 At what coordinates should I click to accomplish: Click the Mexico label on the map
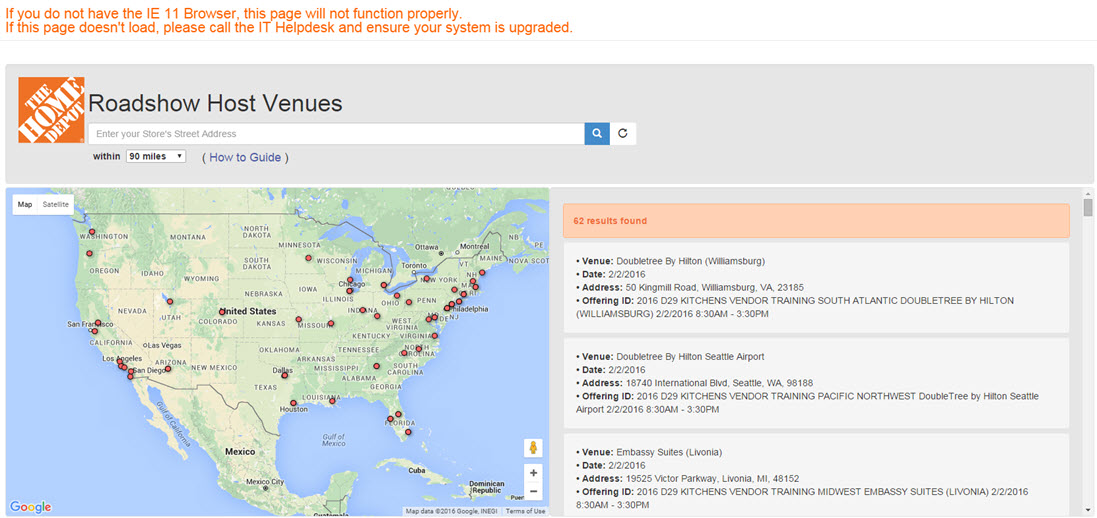[240, 452]
